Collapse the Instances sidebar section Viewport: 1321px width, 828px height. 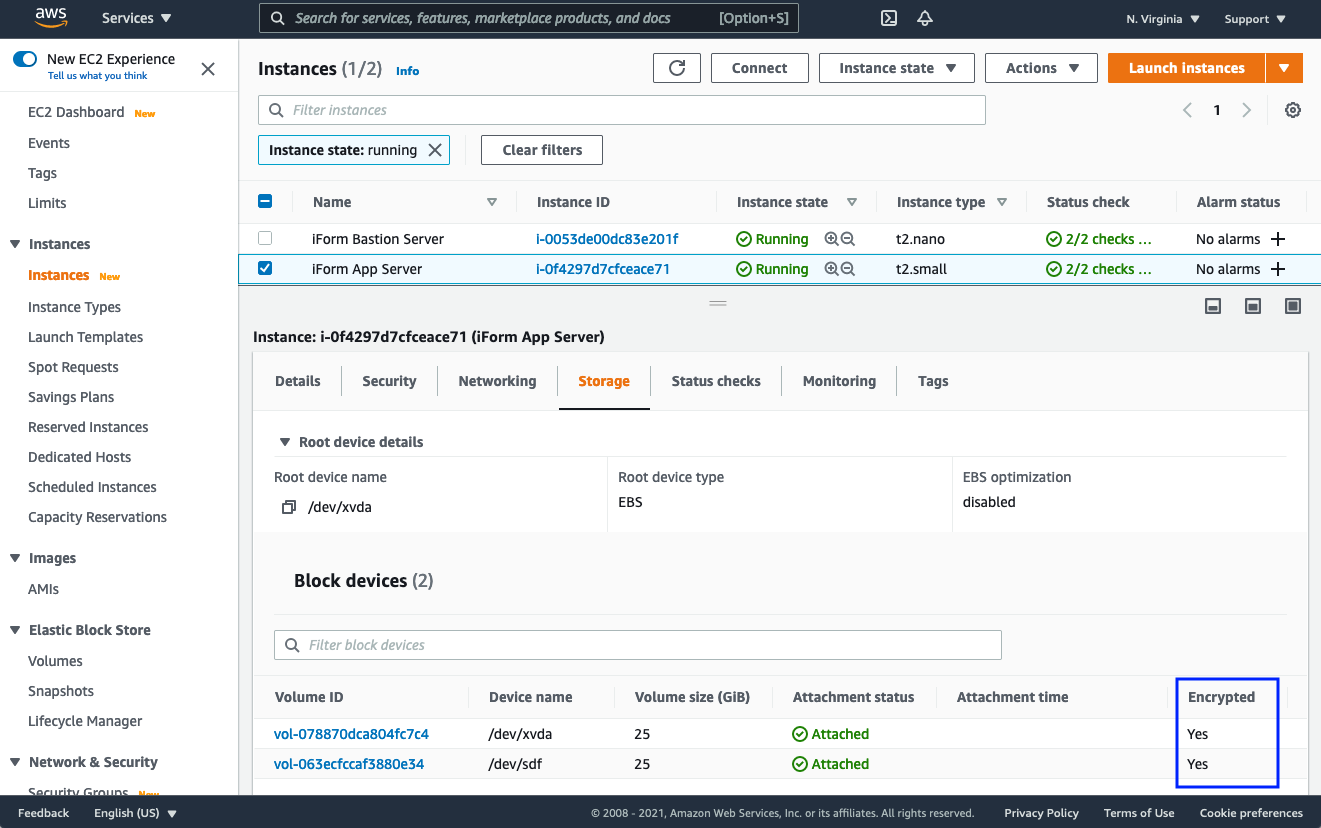15,244
